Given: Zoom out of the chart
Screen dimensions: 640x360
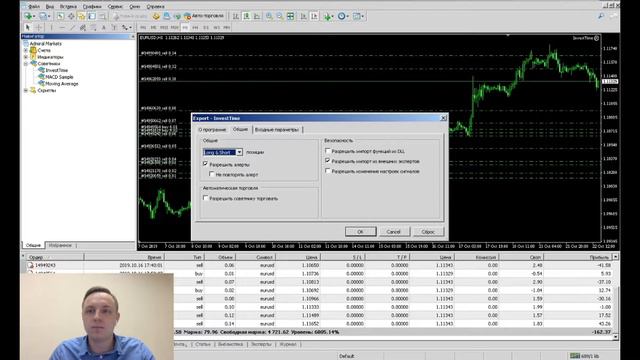Looking at the screenshot, I should (x=280, y=16).
